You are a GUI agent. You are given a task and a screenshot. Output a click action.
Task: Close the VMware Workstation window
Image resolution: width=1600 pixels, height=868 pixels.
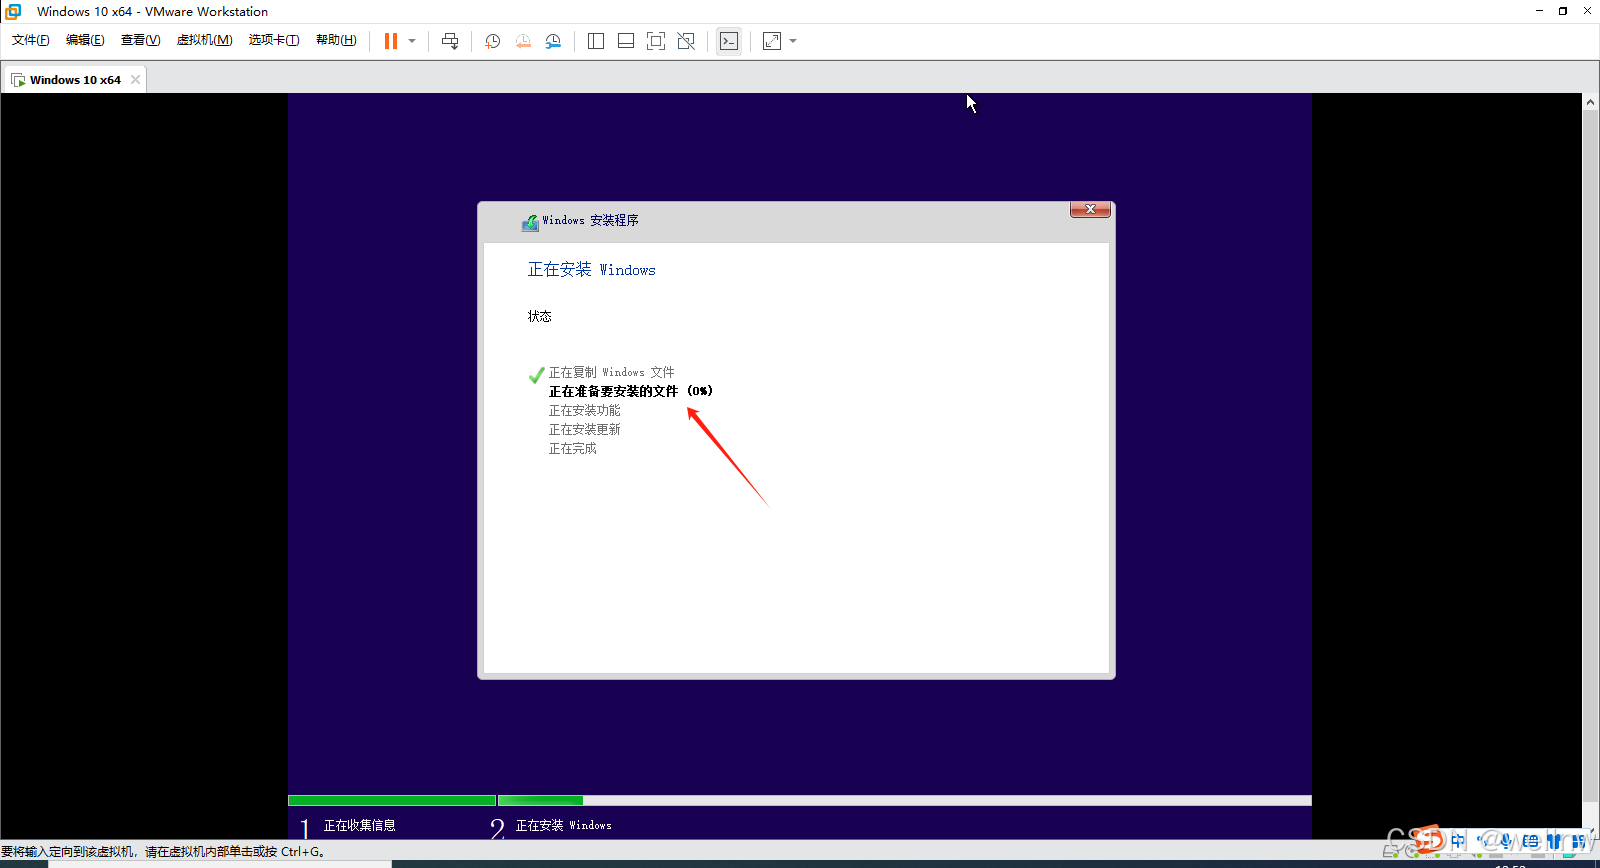(1587, 11)
